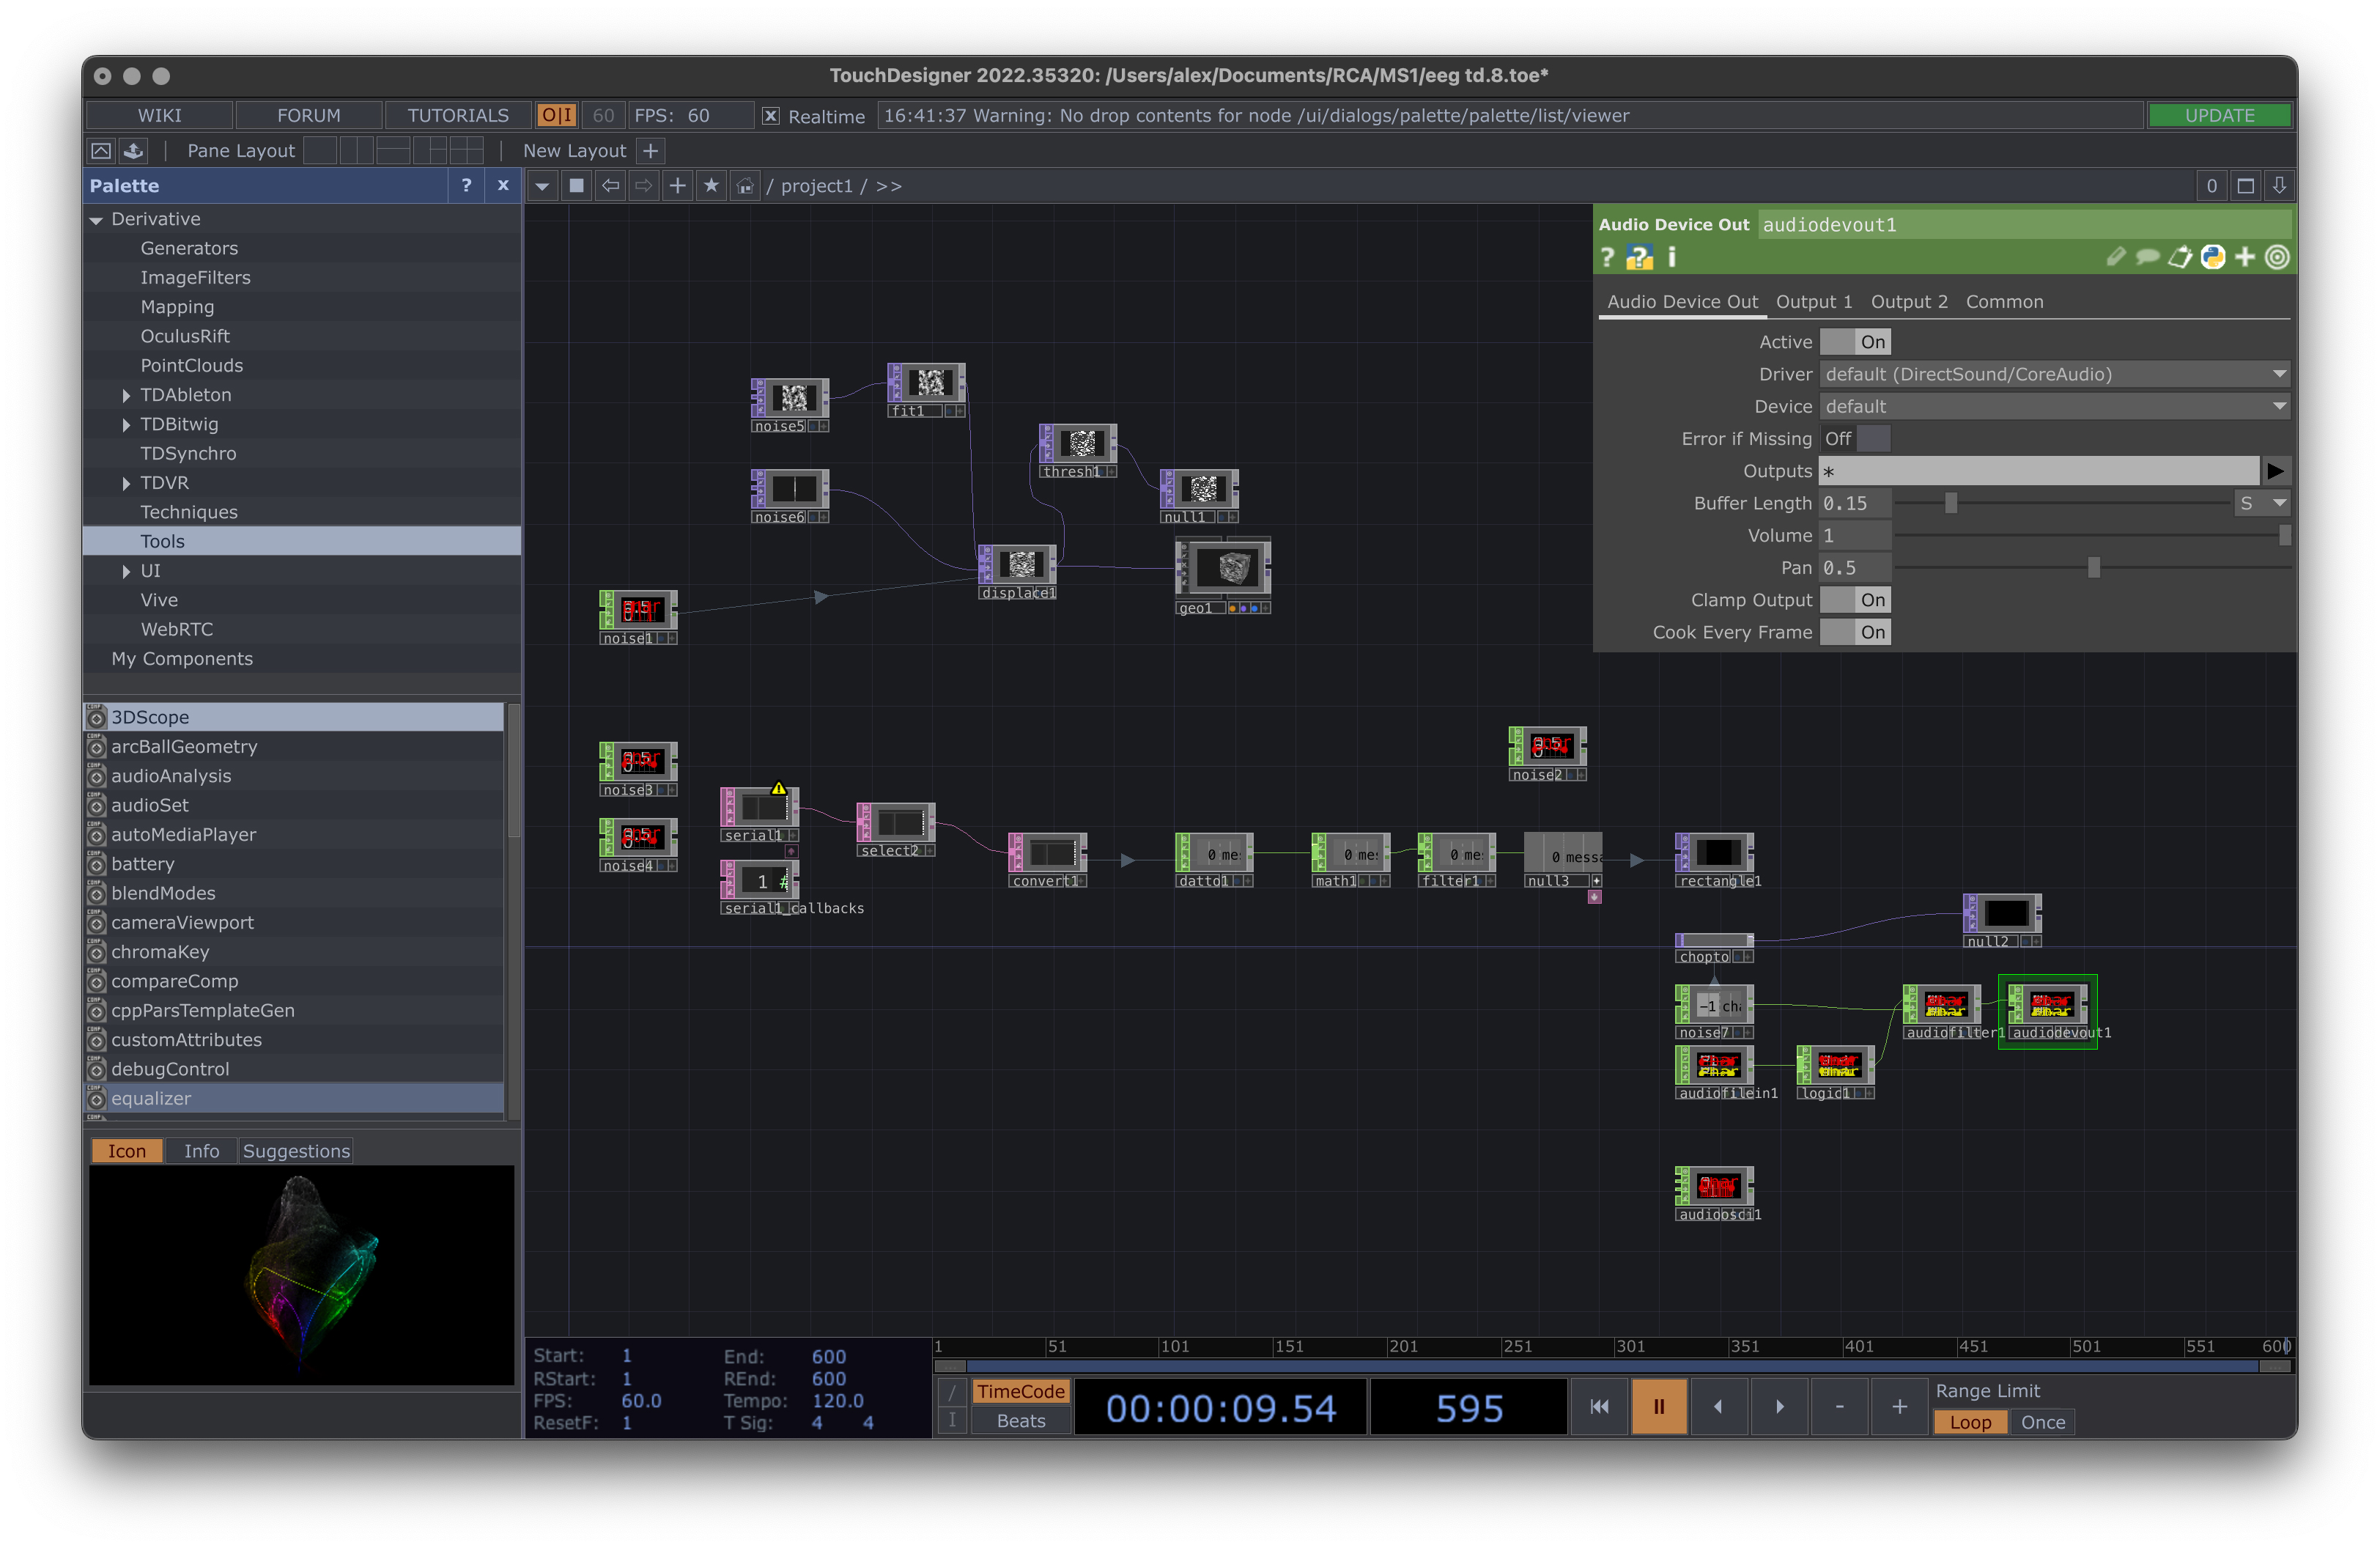Click the bookmark star icon

click(711, 186)
